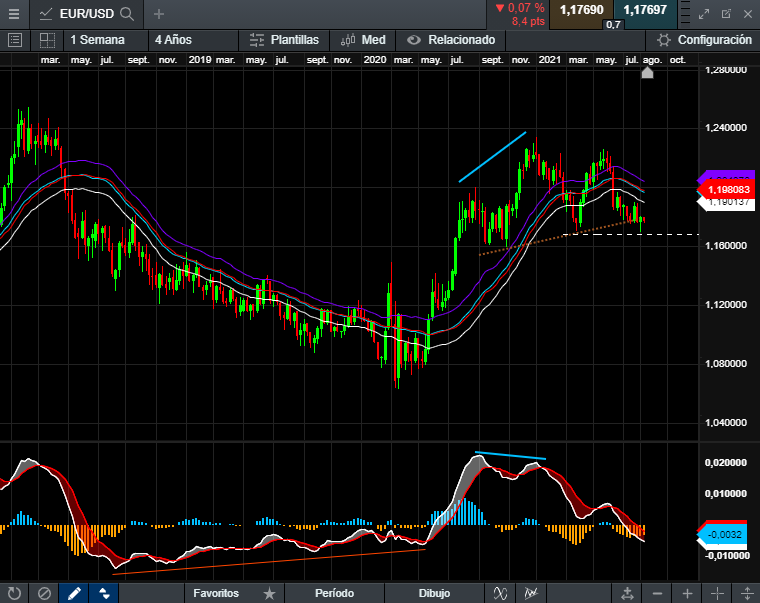Click the red 1,198083 price label on axis
This screenshot has width=760, height=603.
[728, 188]
